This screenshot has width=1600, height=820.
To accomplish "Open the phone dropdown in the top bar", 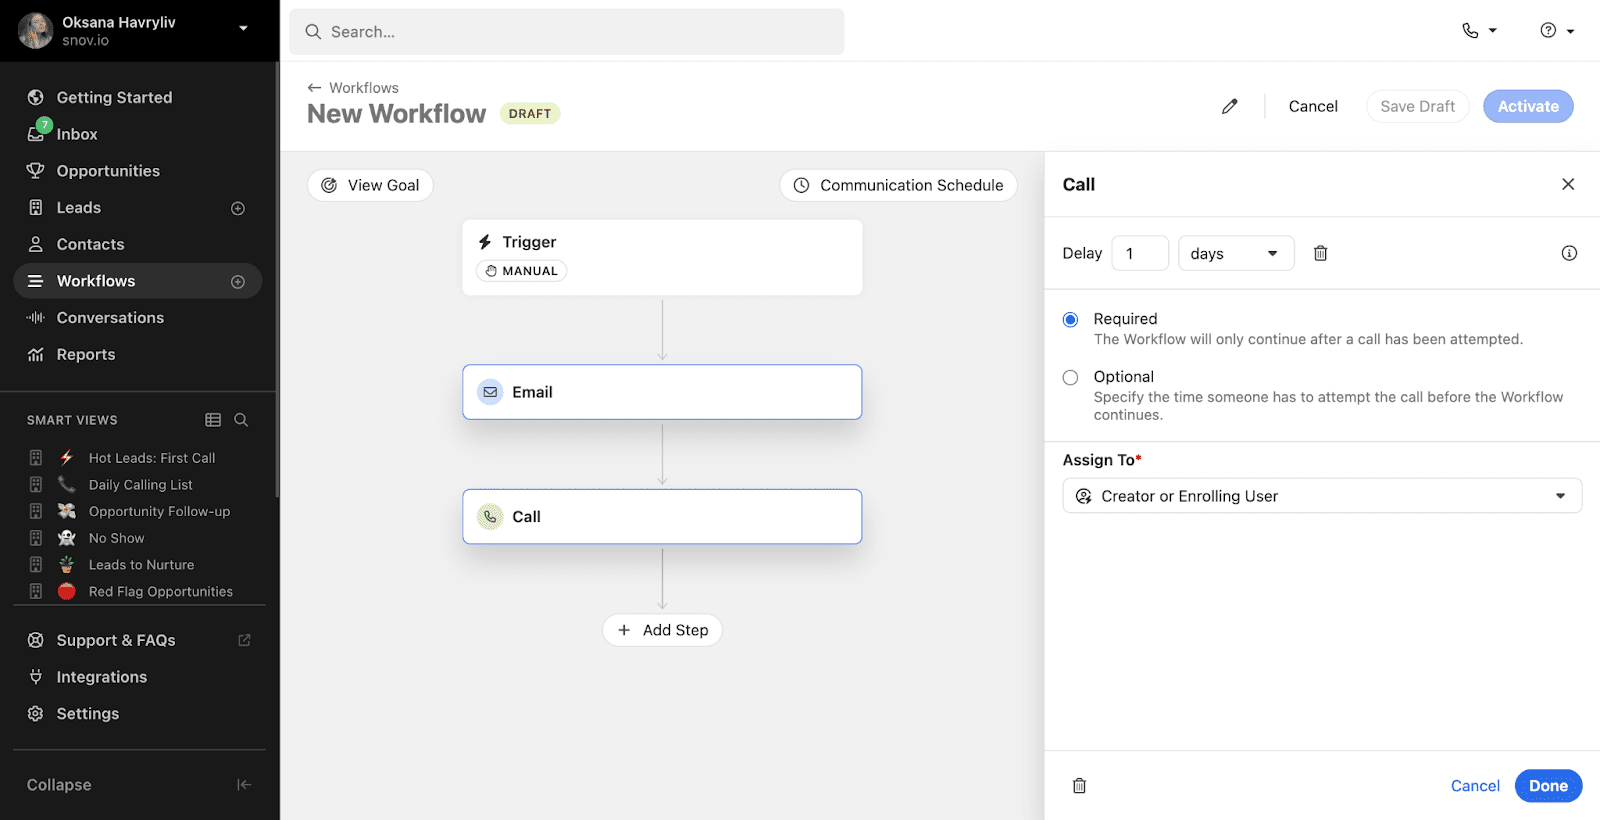I will [x=1479, y=31].
